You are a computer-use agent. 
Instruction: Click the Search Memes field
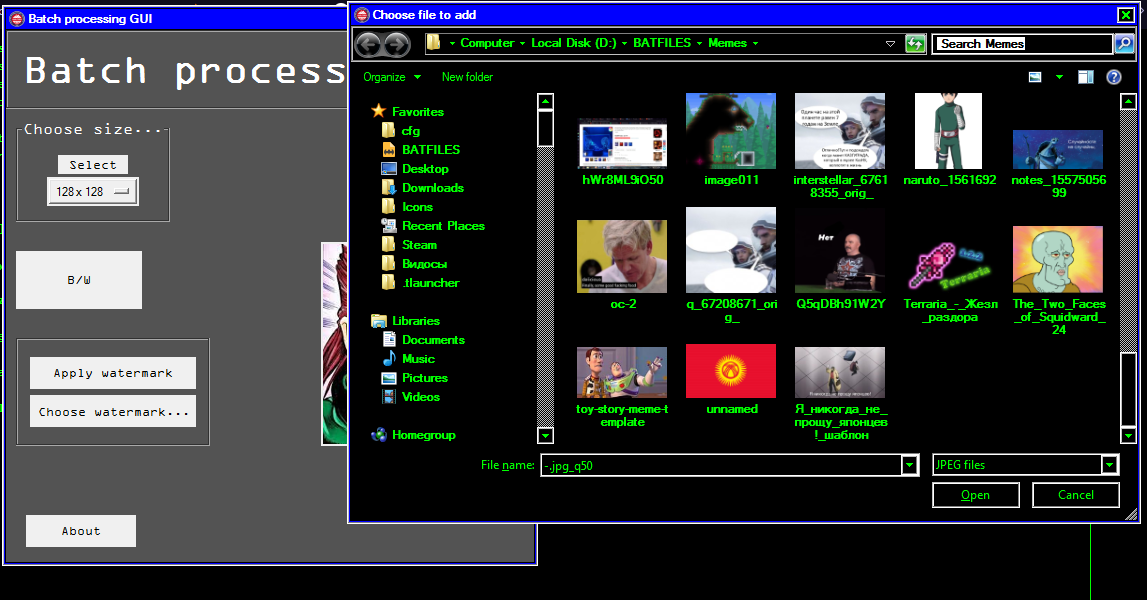pyautogui.click(x=1023, y=44)
